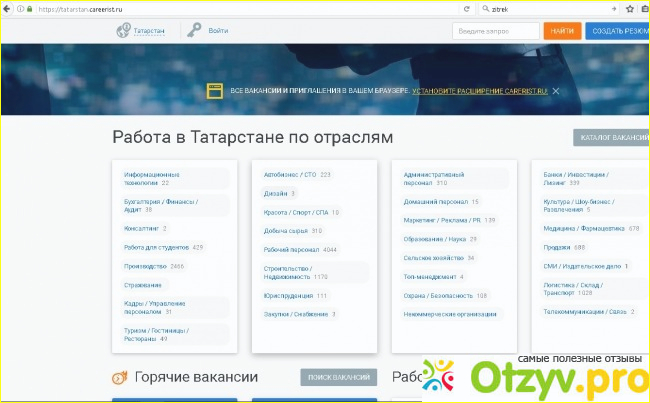Click the key icon beside Войти
The image size is (650, 403).
193,31
